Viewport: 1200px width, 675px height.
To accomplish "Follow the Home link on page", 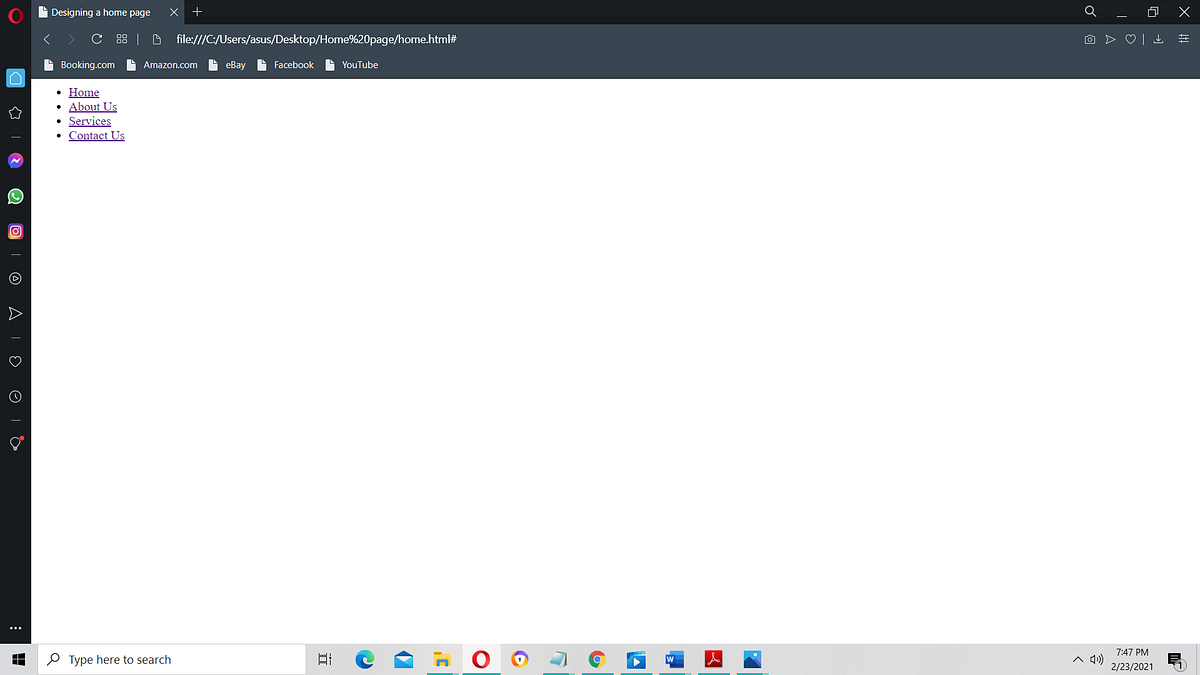I will coord(84,92).
